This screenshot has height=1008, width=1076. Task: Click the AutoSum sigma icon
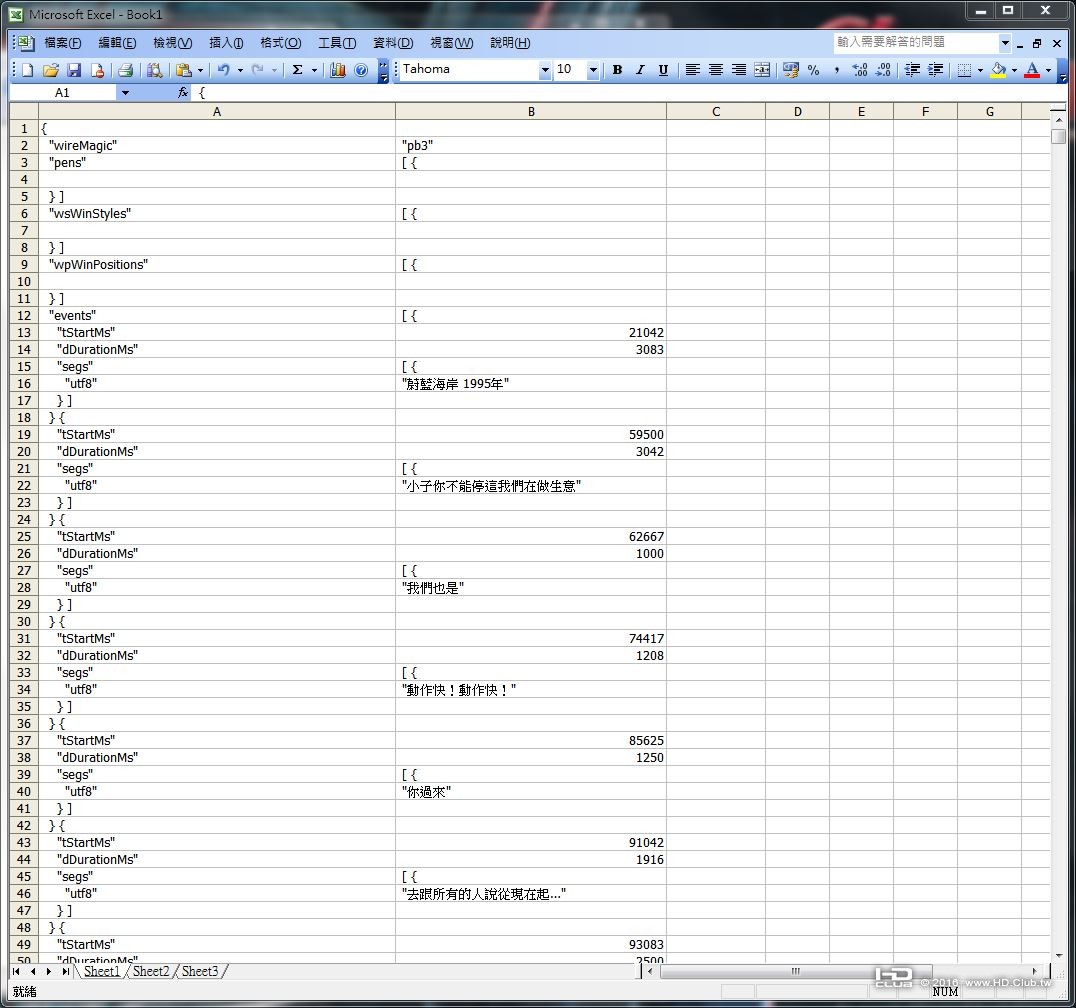[x=298, y=70]
